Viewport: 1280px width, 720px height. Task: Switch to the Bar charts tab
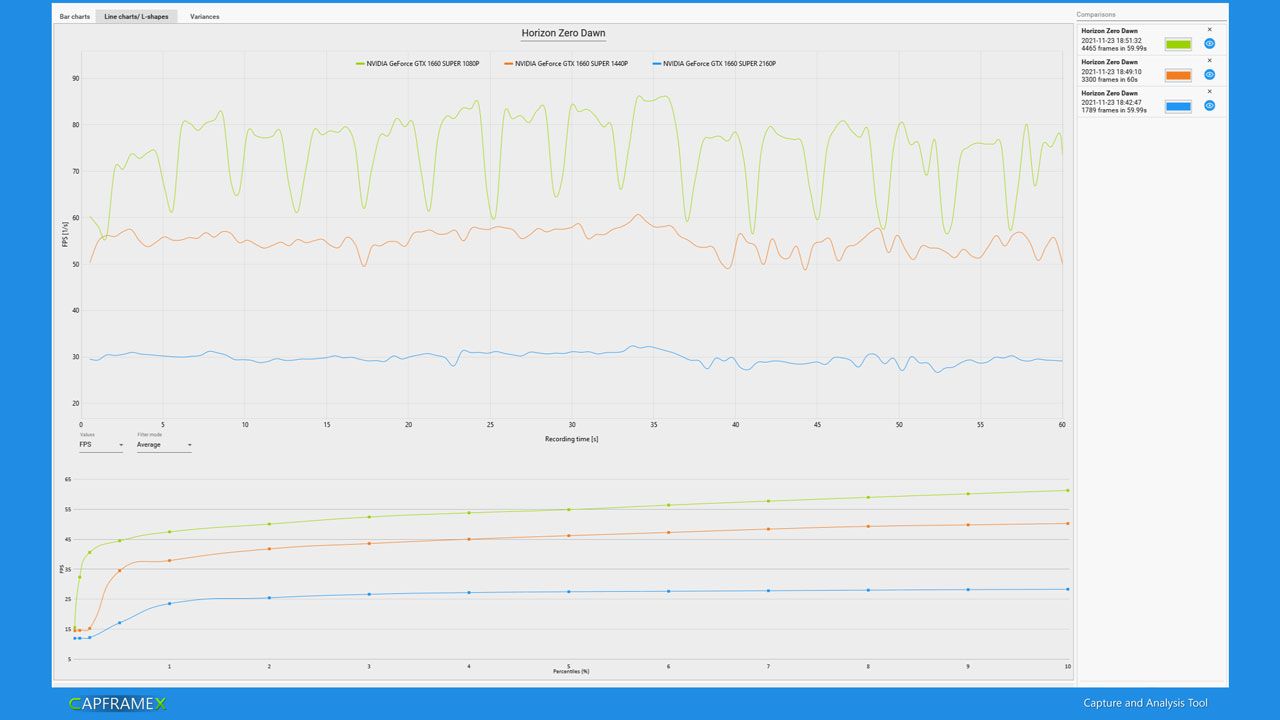pos(75,17)
